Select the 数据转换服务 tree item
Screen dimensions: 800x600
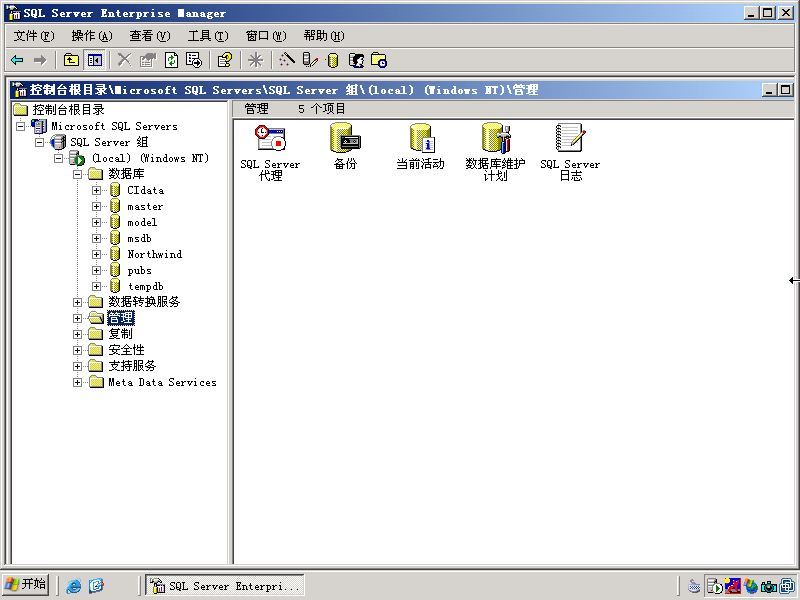click(x=144, y=302)
